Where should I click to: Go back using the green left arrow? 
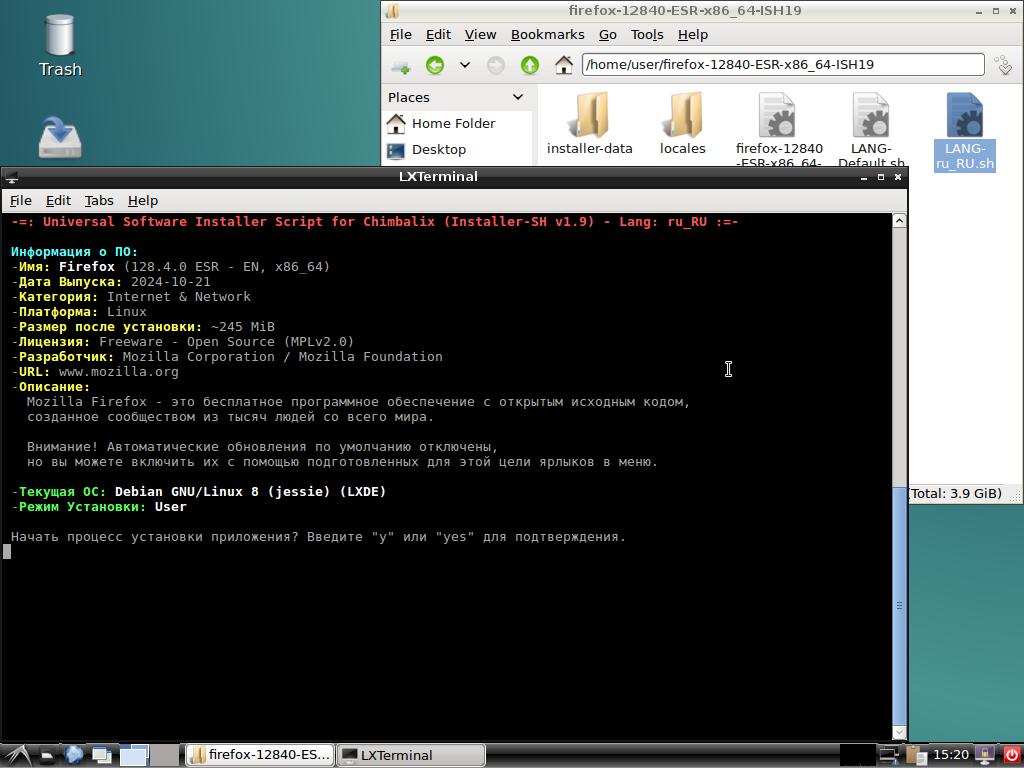[435, 65]
